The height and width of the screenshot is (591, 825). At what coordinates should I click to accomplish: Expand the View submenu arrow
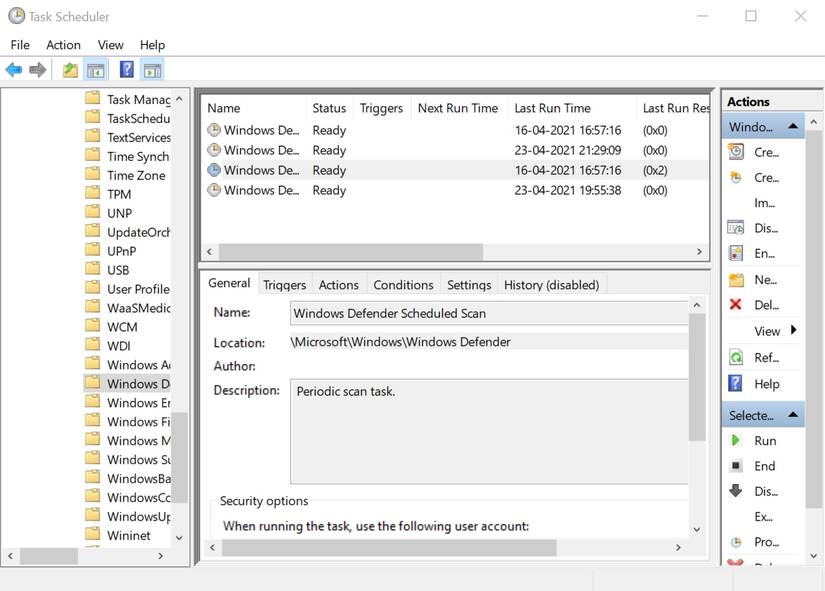[x=793, y=330]
